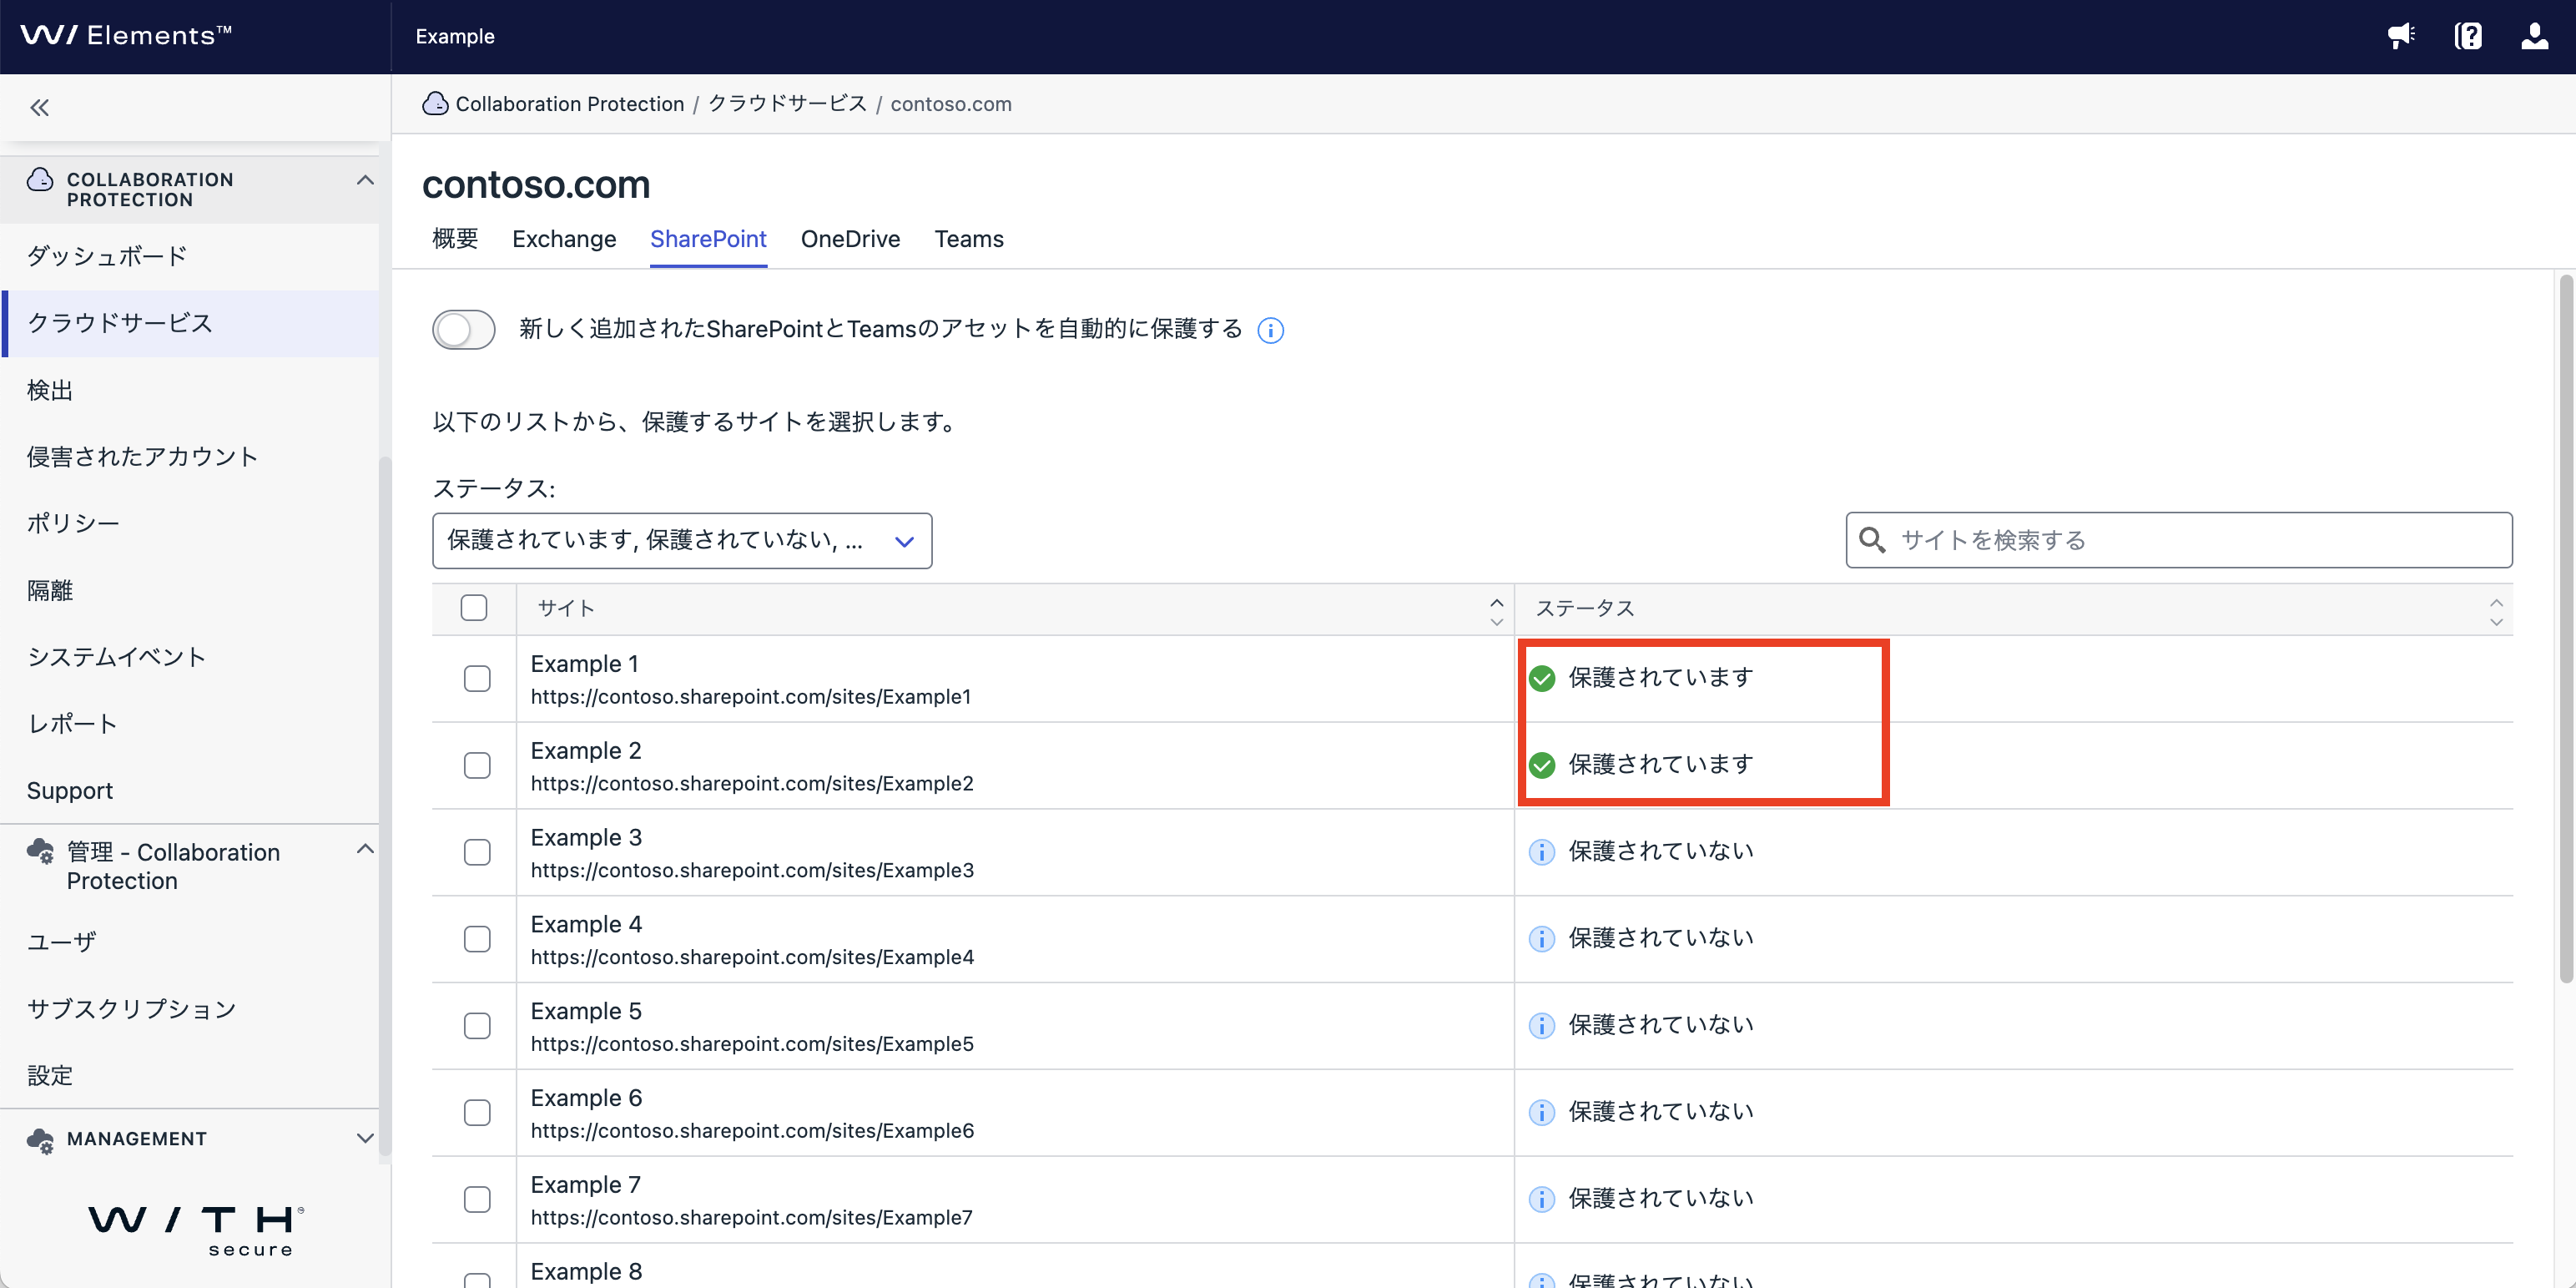Click the 管理 cloud-gear icon in sidebar
The image size is (2576, 1288).
click(41, 852)
